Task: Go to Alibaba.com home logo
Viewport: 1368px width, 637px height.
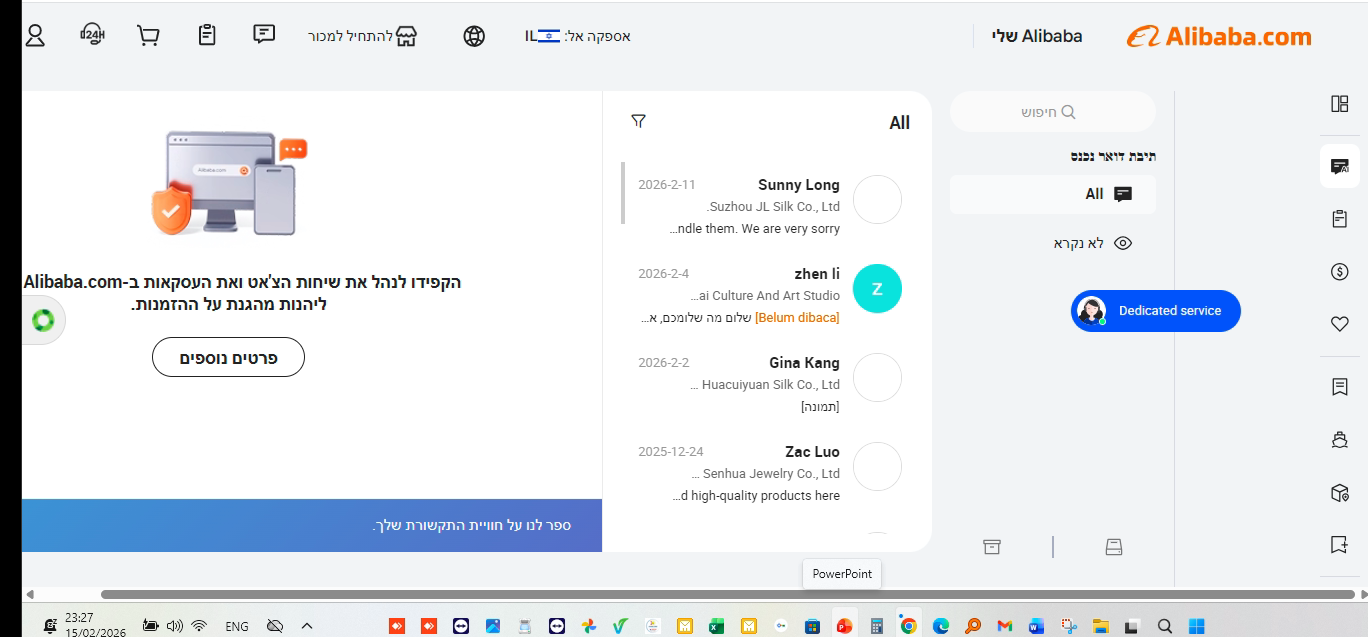Action: [1219, 36]
